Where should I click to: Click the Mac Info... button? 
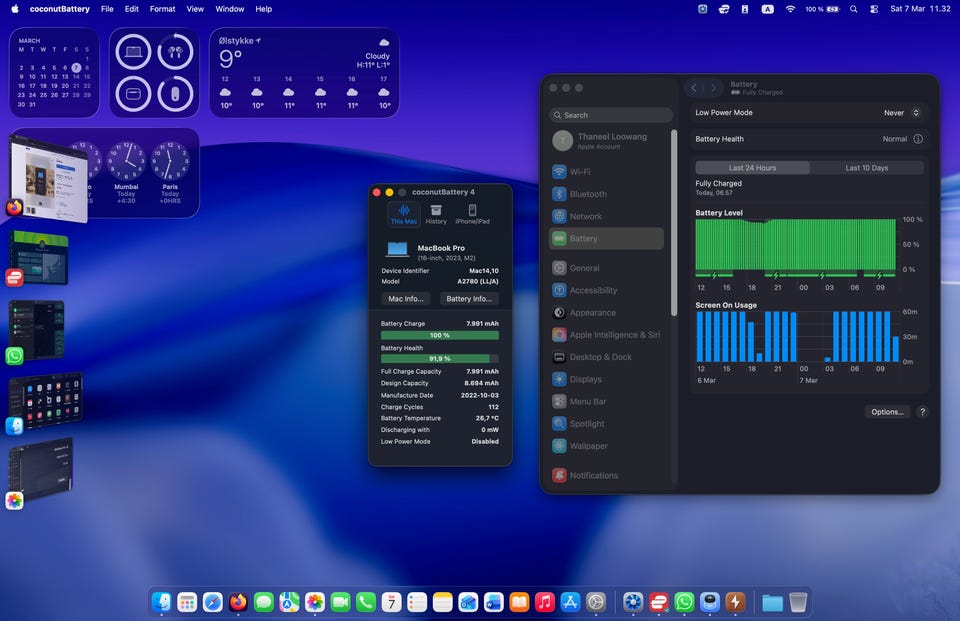click(406, 299)
